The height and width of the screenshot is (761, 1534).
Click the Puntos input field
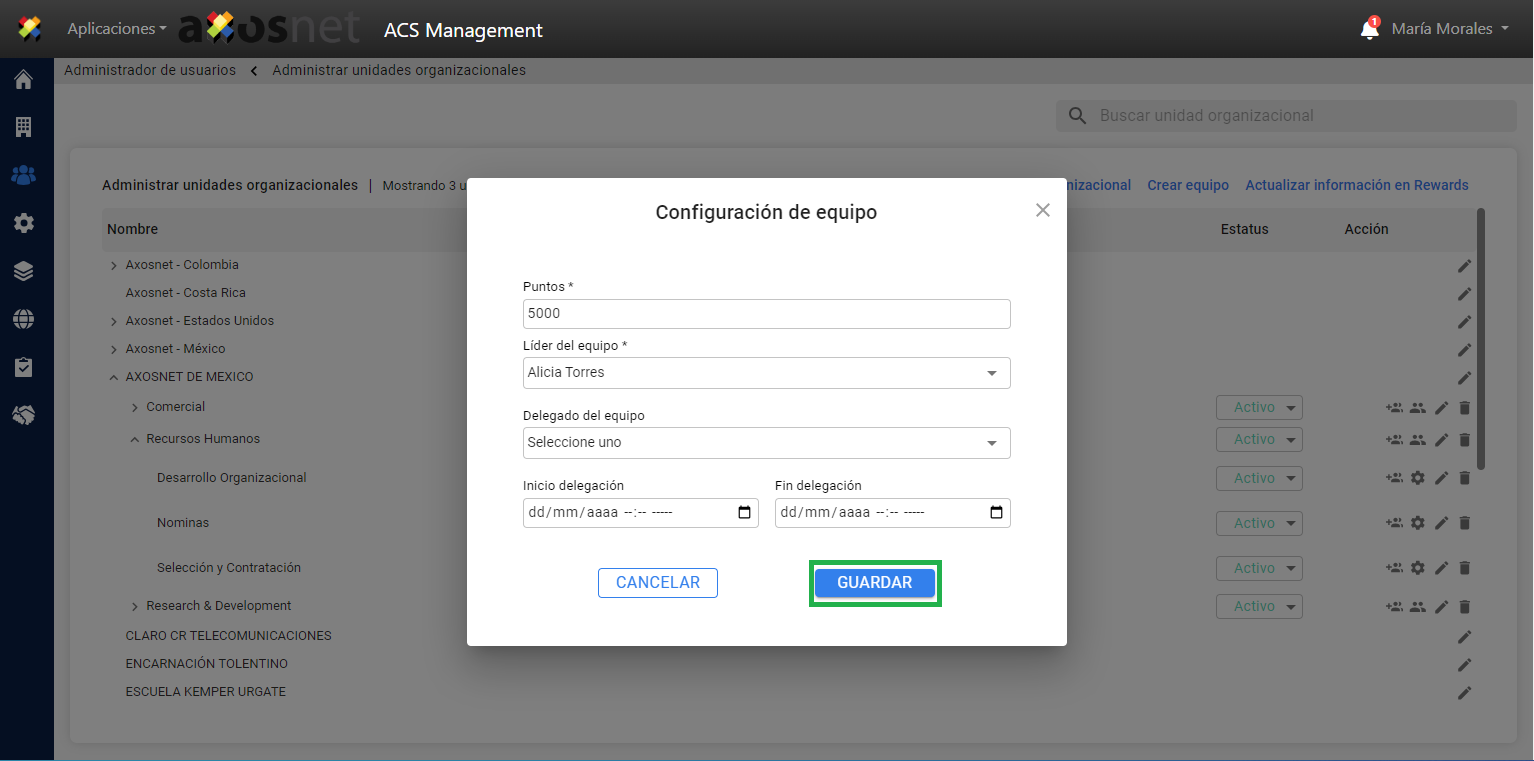(x=766, y=314)
